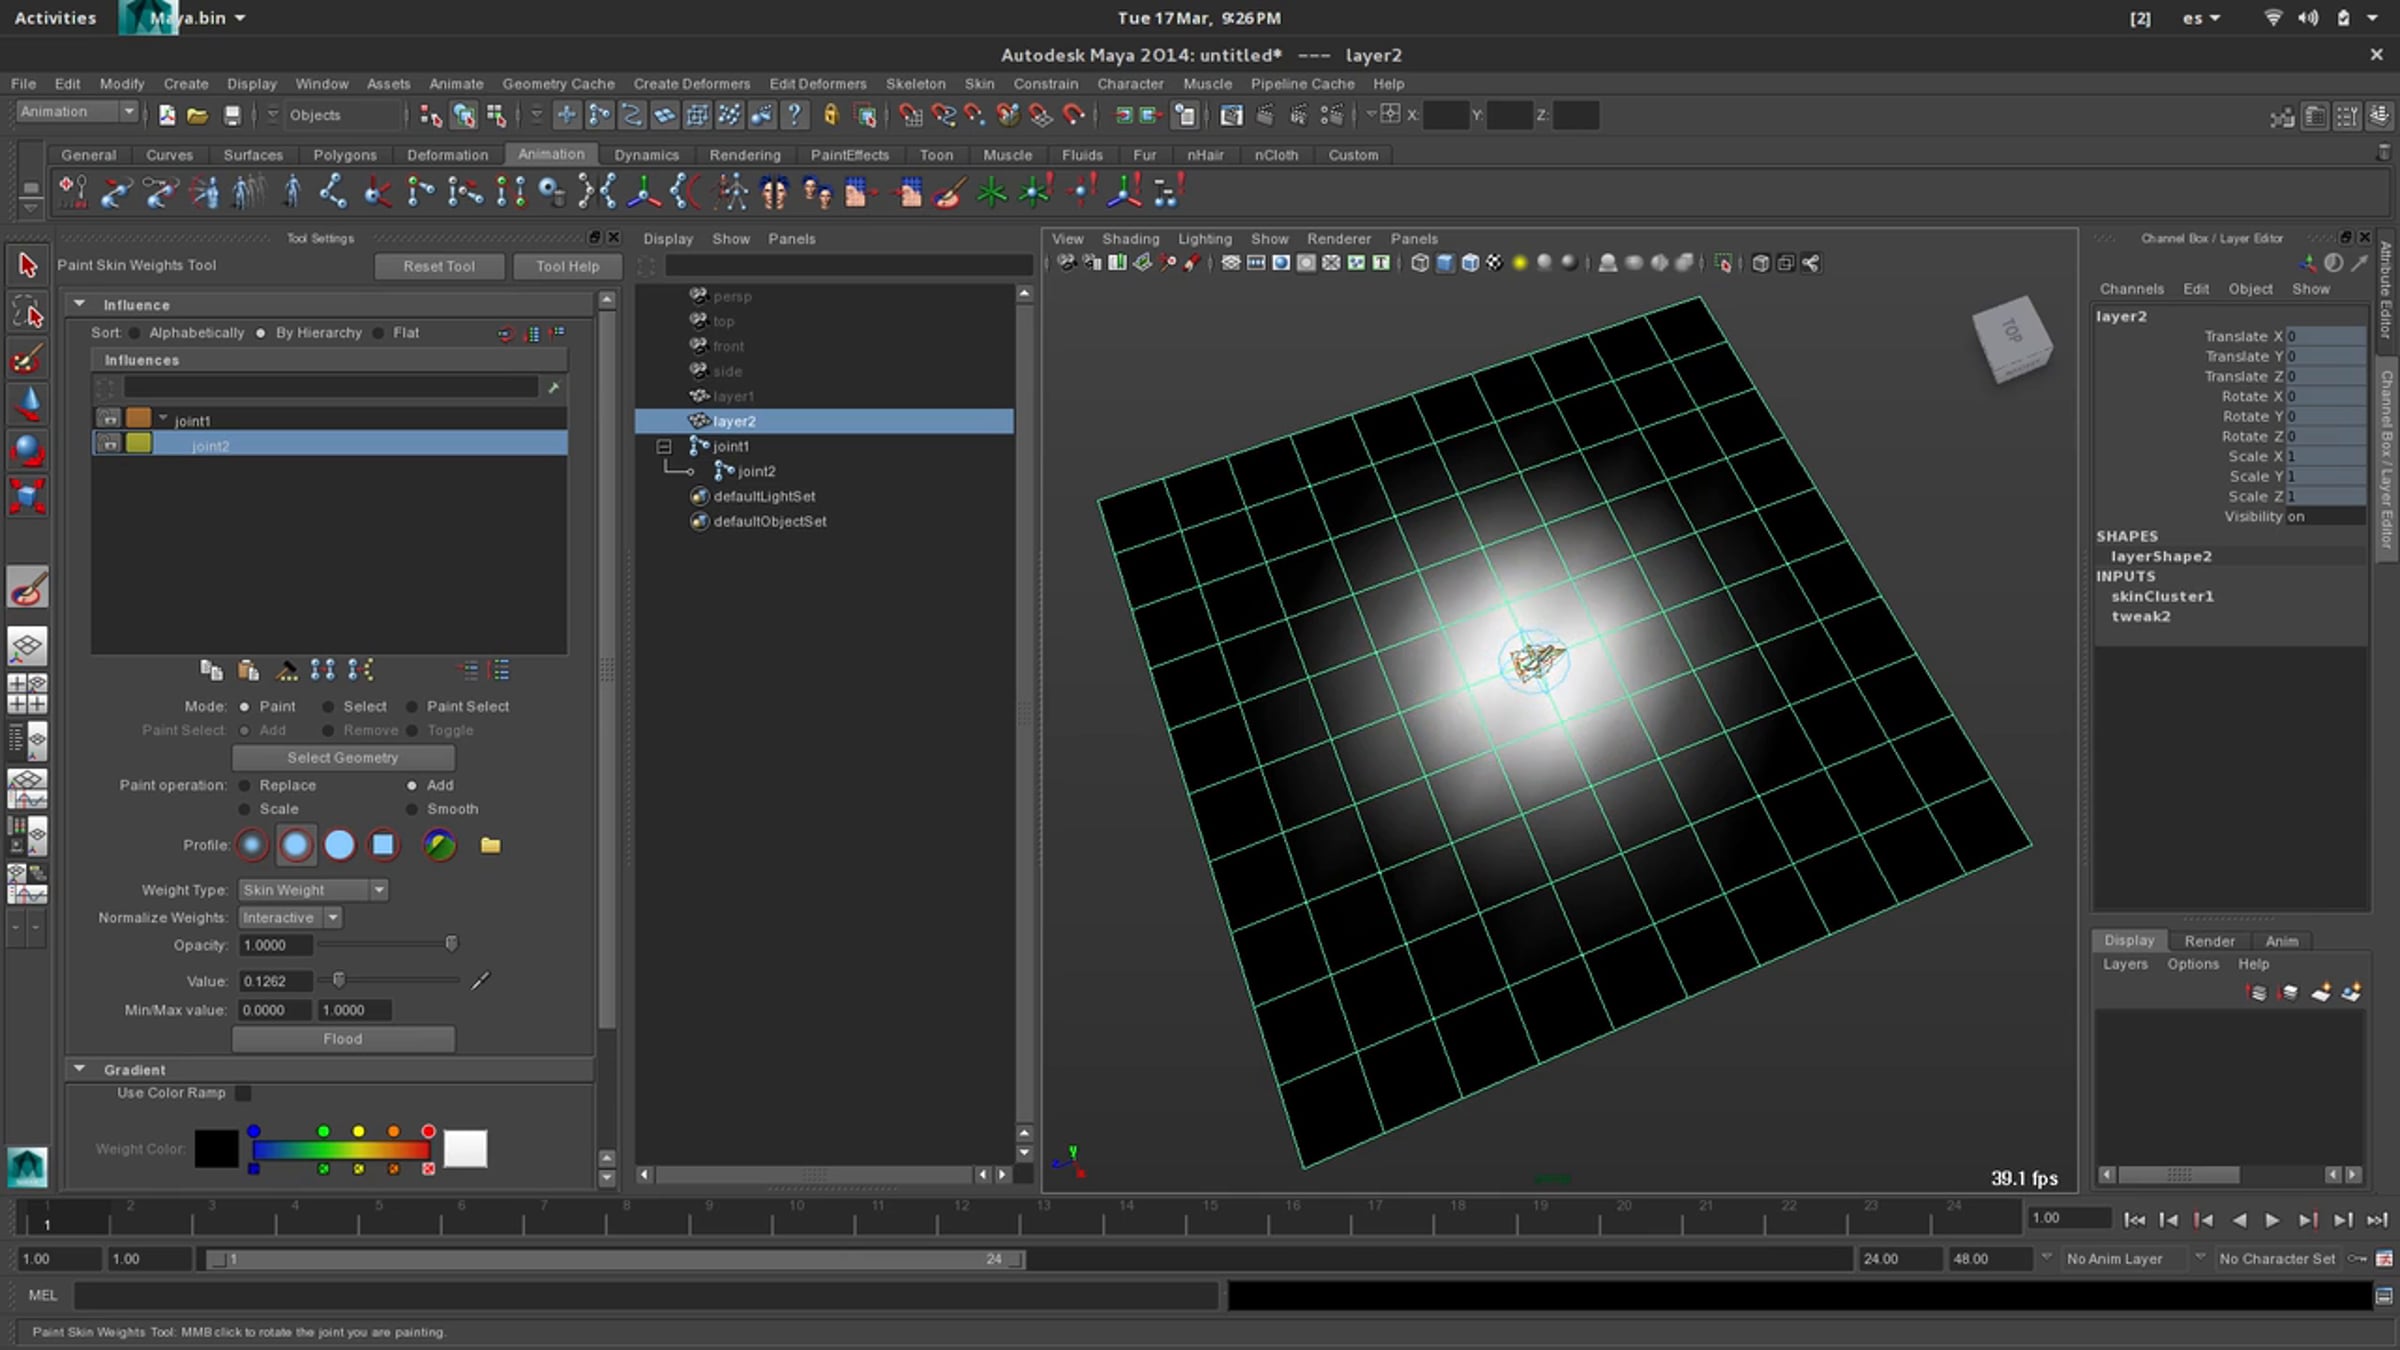2400x1350 pixels.
Task: Click the Save scene icon
Action: (232, 116)
